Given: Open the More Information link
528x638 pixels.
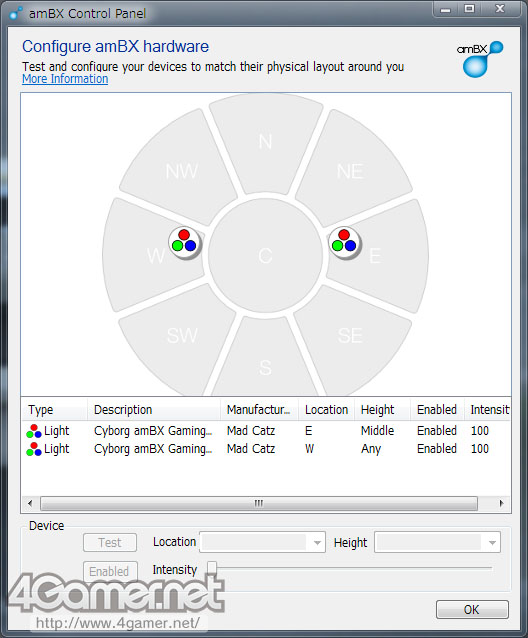Looking at the screenshot, I should pyautogui.click(x=65, y=79).
